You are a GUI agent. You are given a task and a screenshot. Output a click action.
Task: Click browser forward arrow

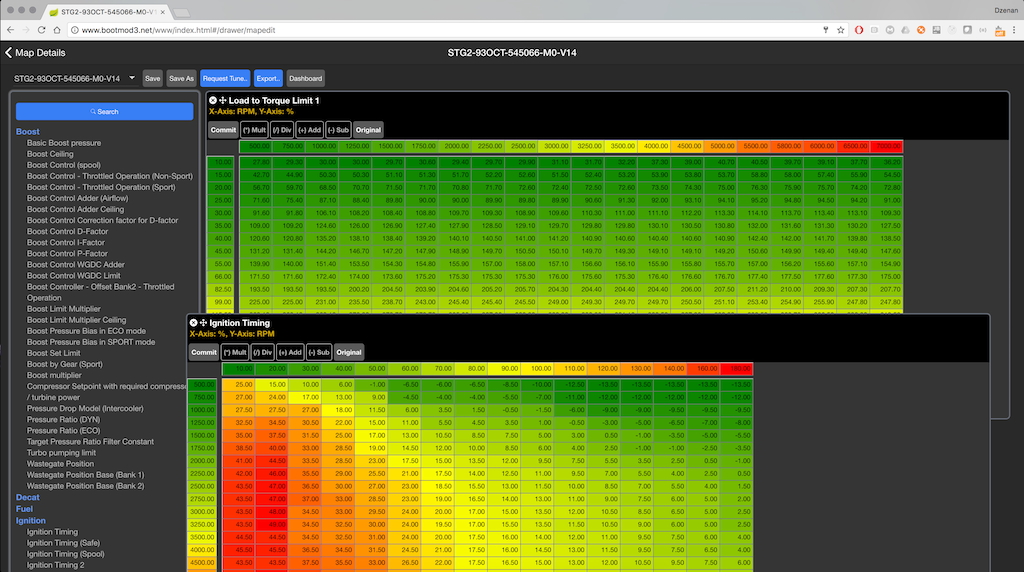[26, 30]
